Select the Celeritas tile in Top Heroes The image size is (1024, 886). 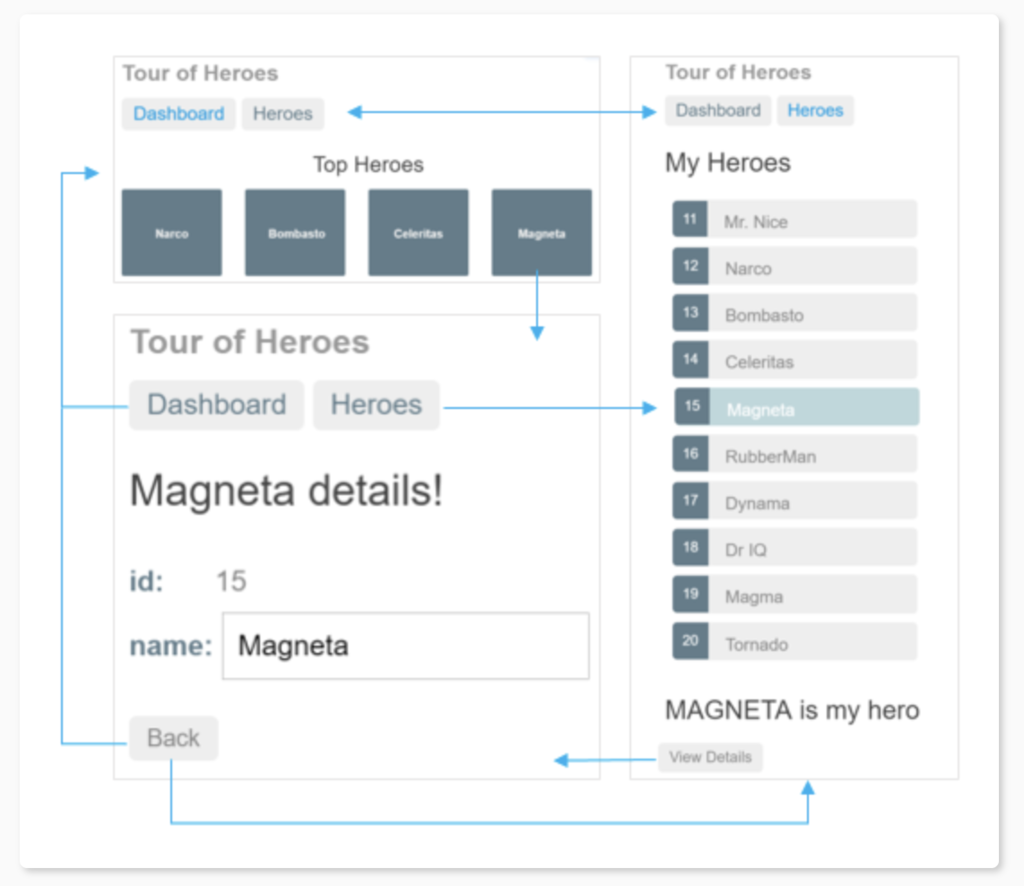pyautogui.click(x=418, y=233)
